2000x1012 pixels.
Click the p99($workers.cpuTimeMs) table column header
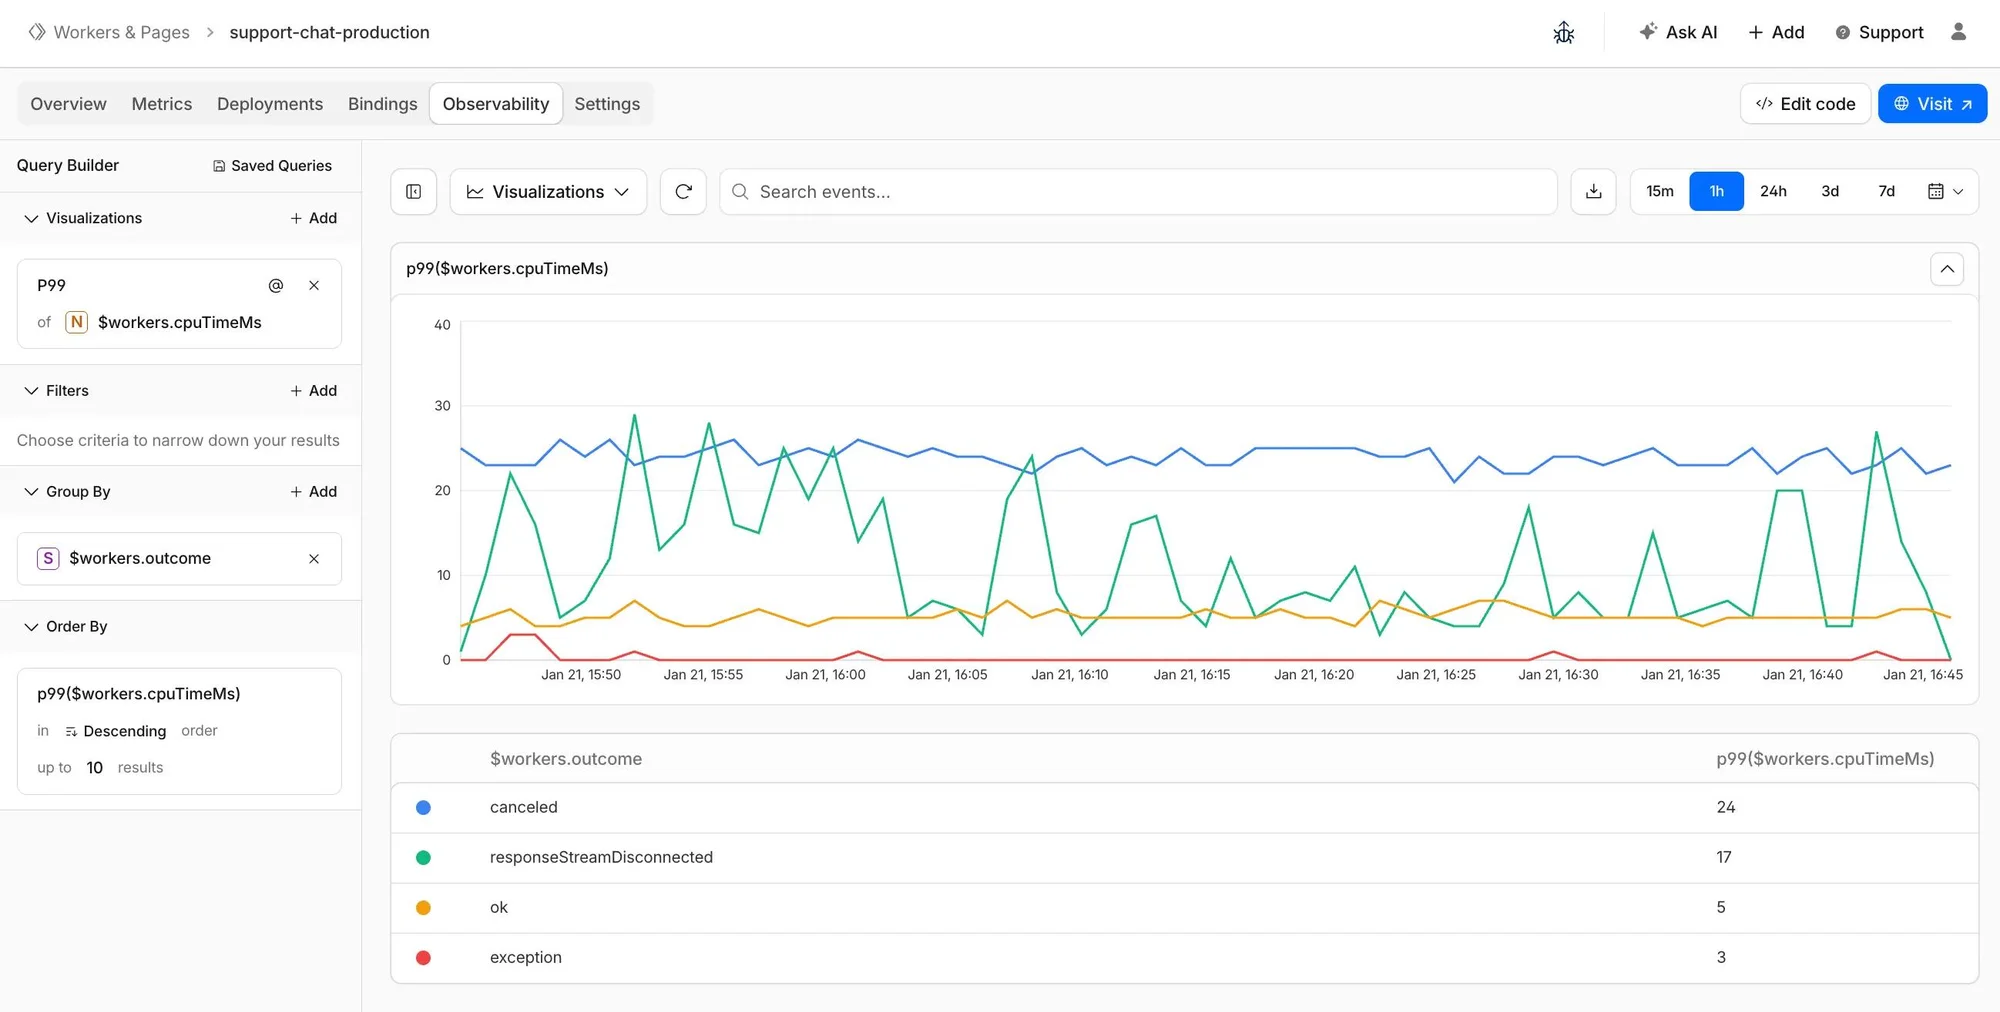click(1825, 759)
